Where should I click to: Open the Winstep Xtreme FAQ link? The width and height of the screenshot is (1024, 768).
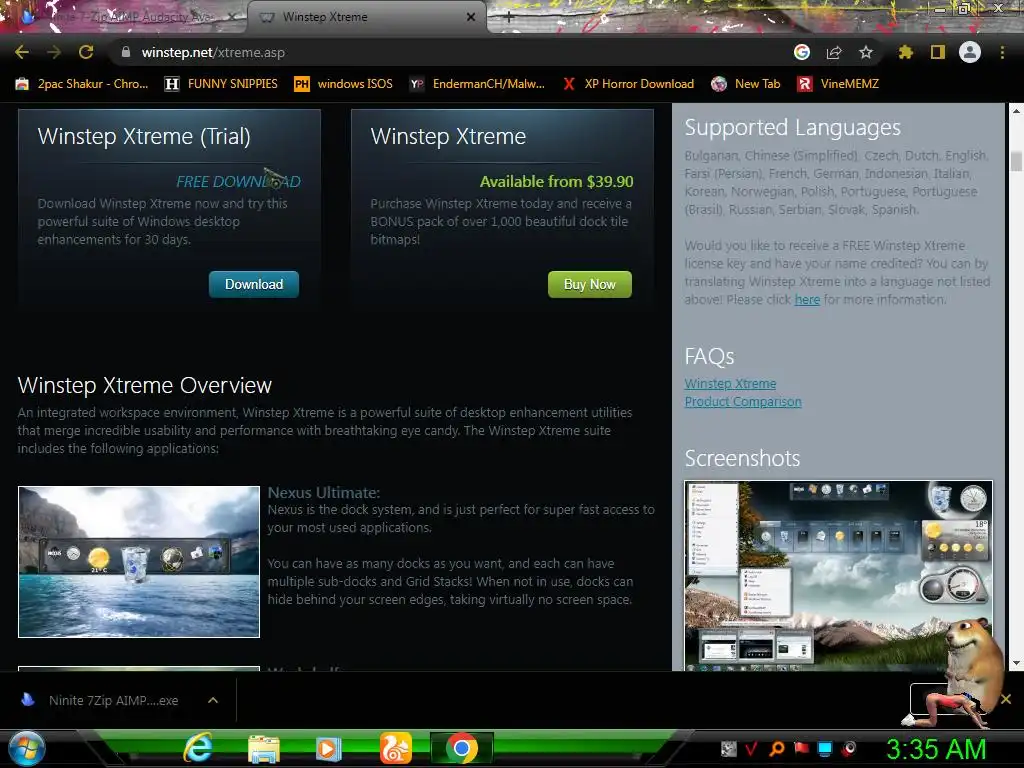(x=730, y=384)
